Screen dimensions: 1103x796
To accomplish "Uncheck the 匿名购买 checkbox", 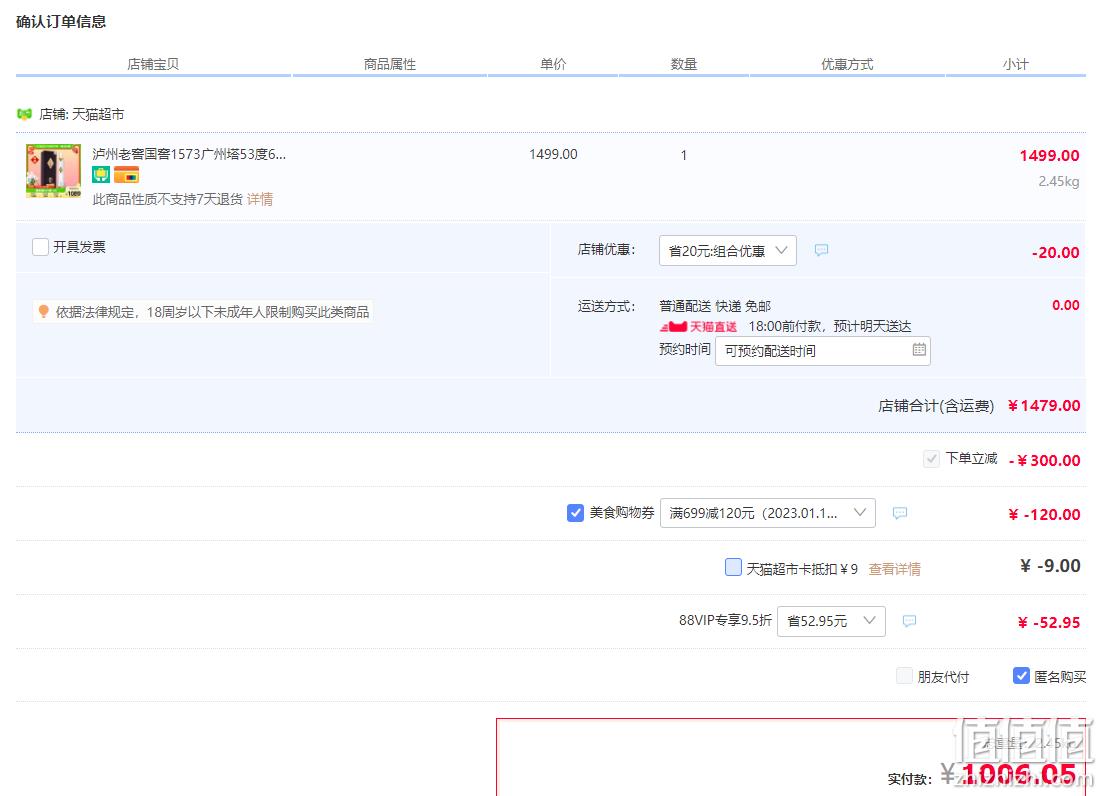I will [1021, 676].
